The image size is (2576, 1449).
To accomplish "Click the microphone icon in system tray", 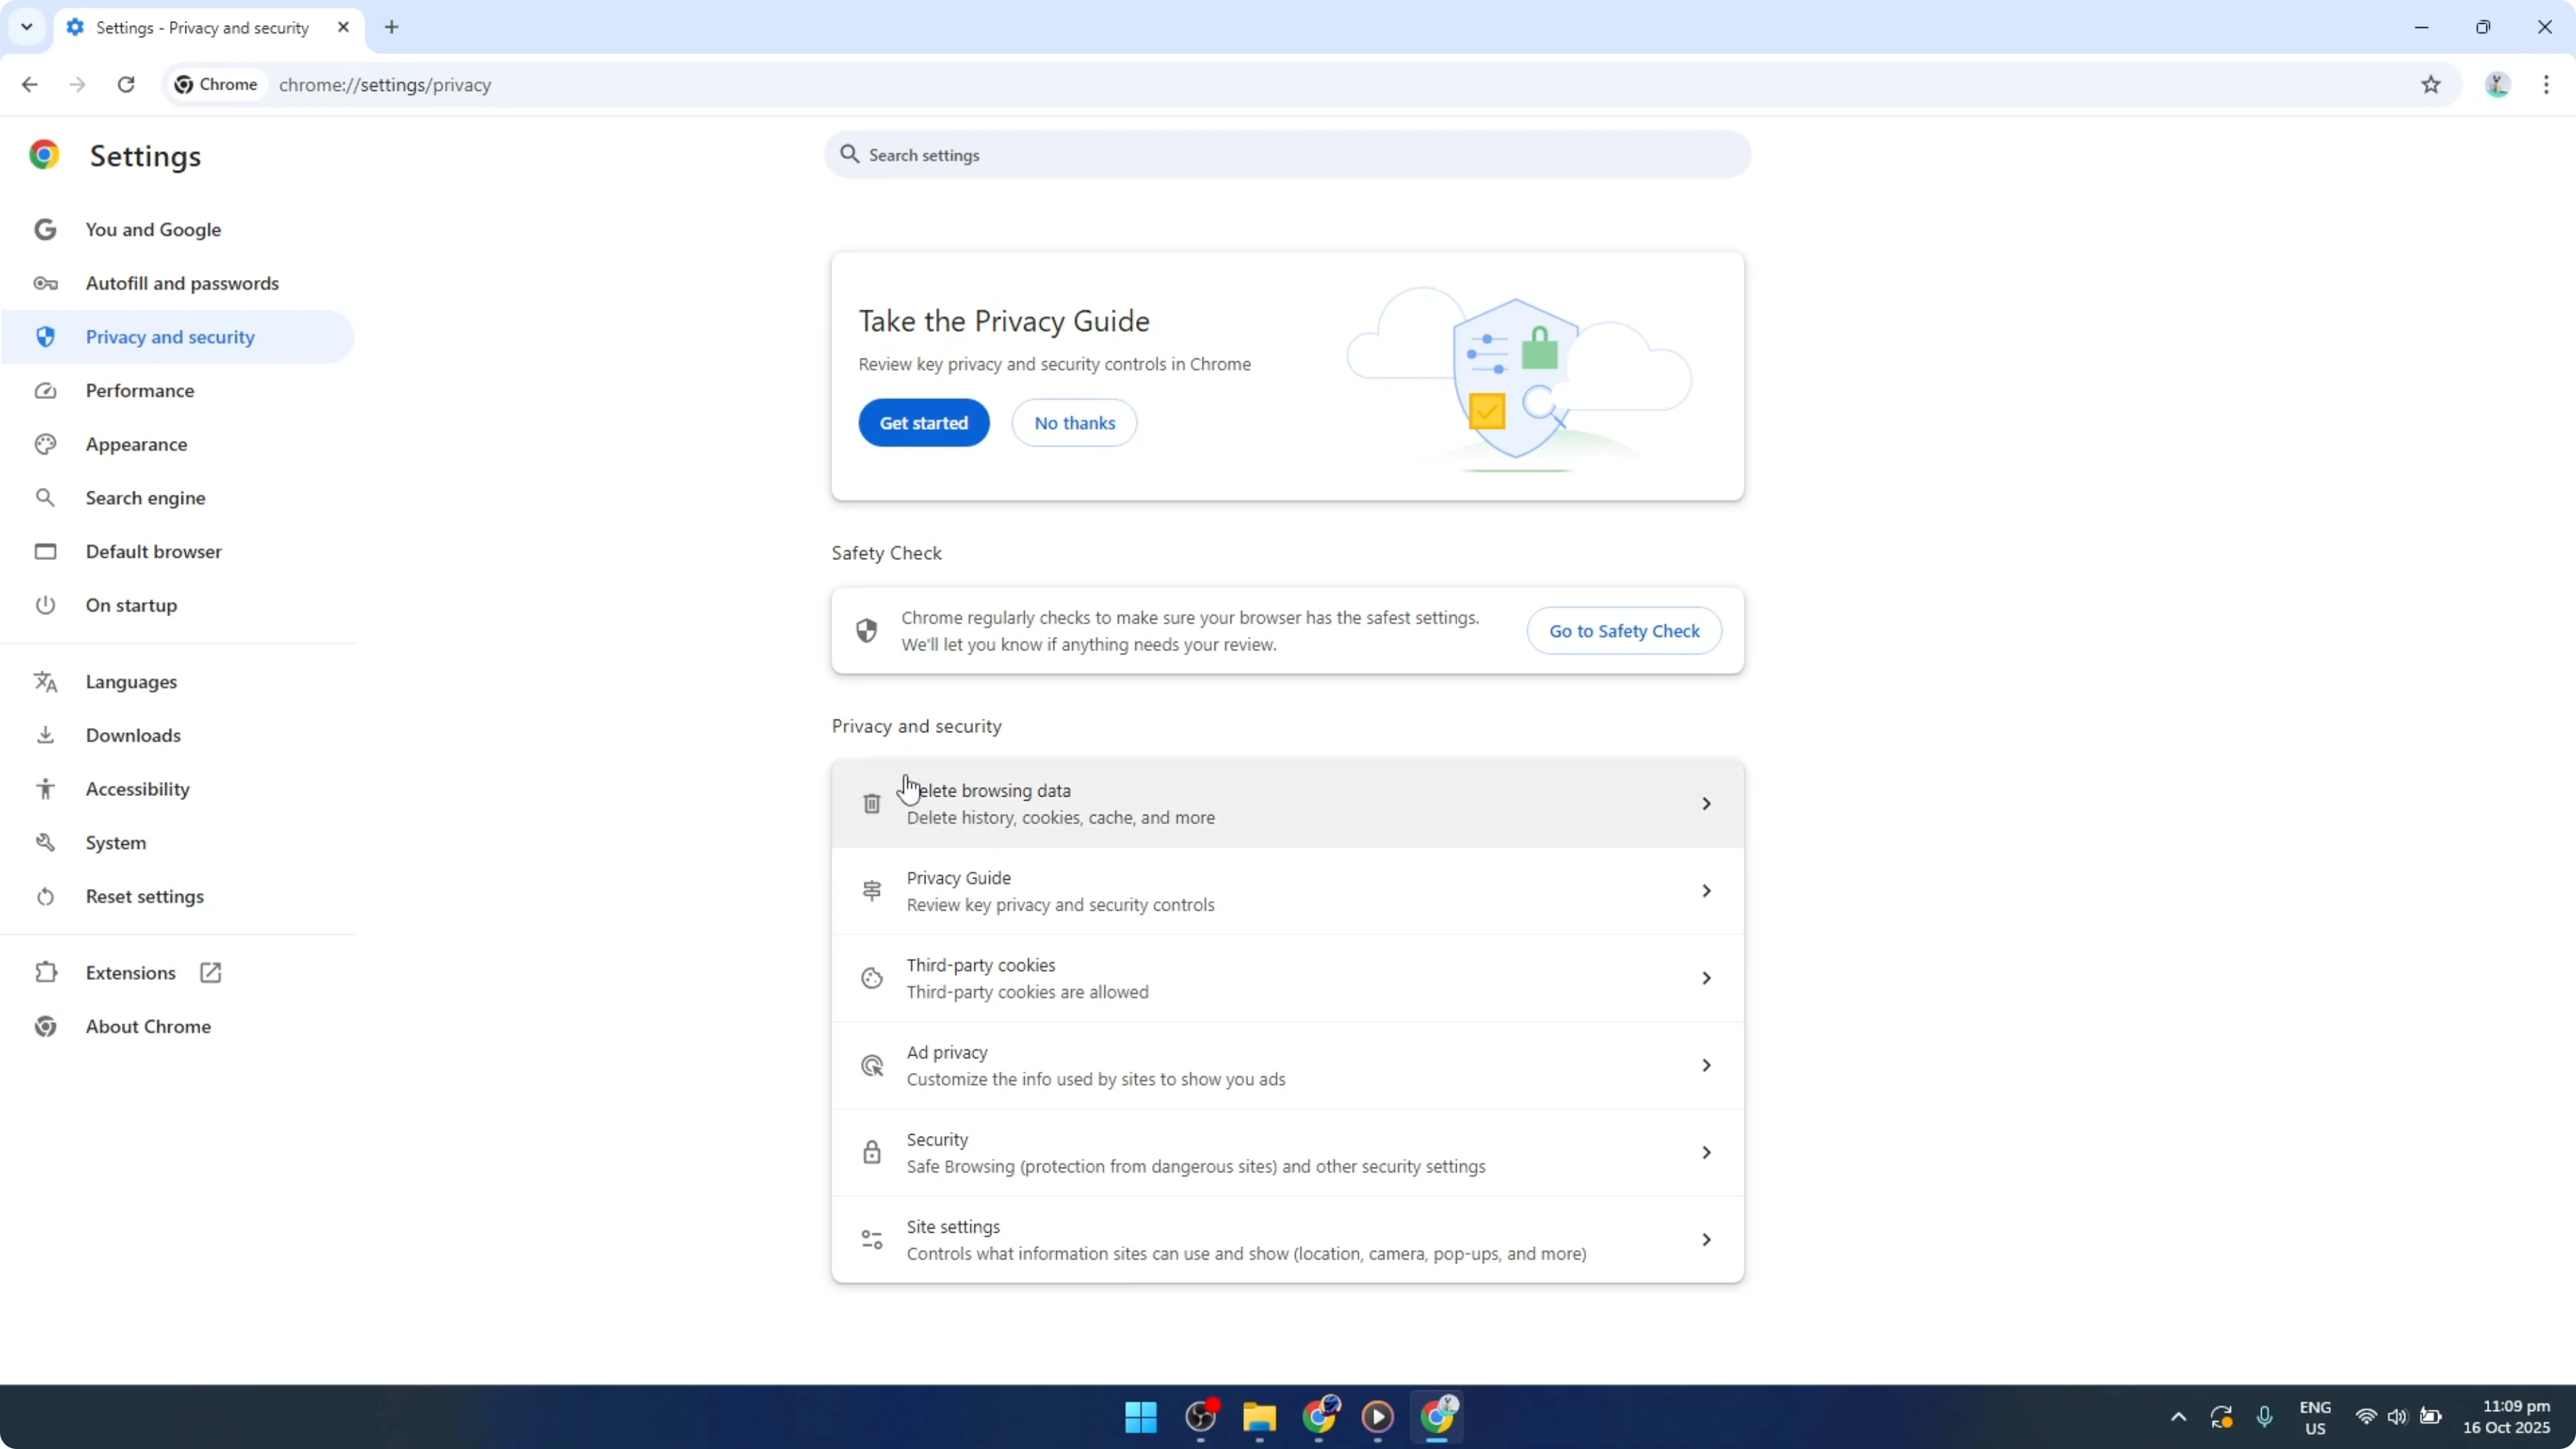I will click(2265, 1416).
